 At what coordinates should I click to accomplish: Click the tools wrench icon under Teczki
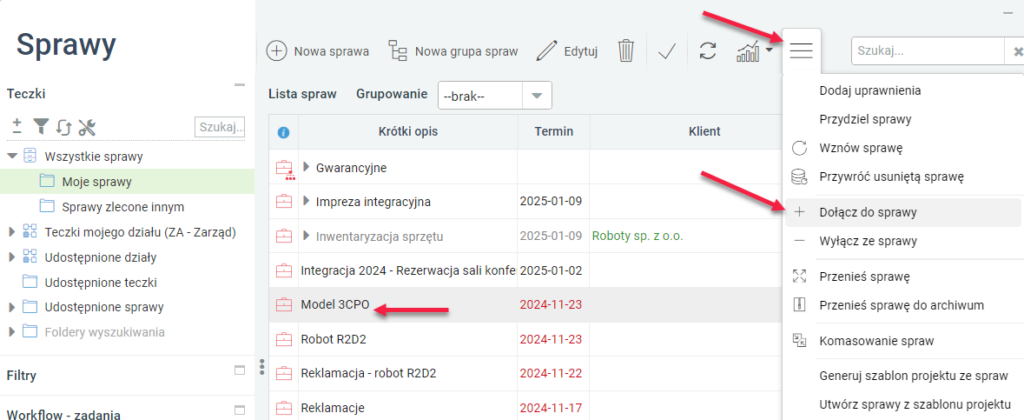coord(87,127)
